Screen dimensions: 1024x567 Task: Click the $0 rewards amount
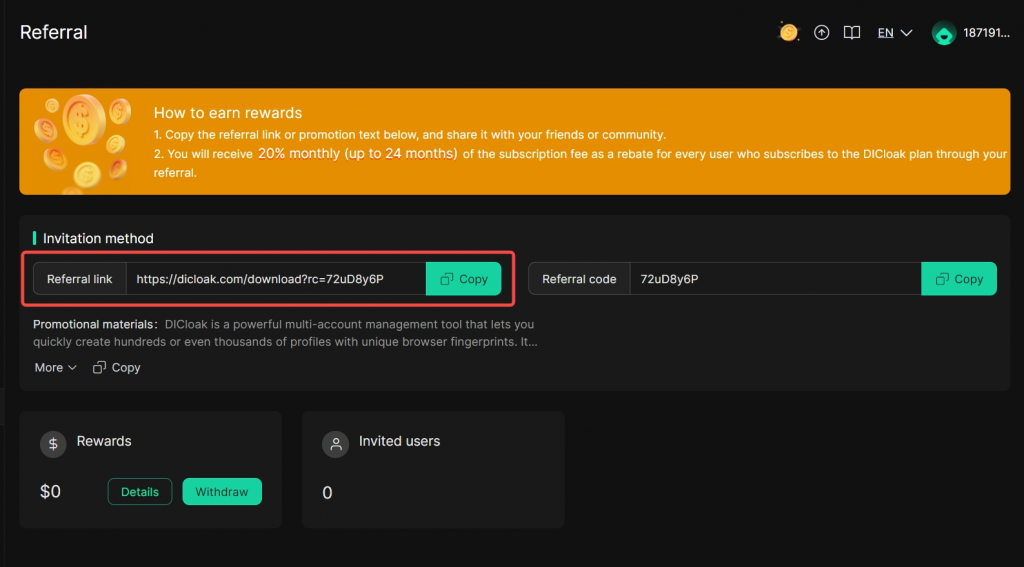pyautogui.click(x=50, y=492)
